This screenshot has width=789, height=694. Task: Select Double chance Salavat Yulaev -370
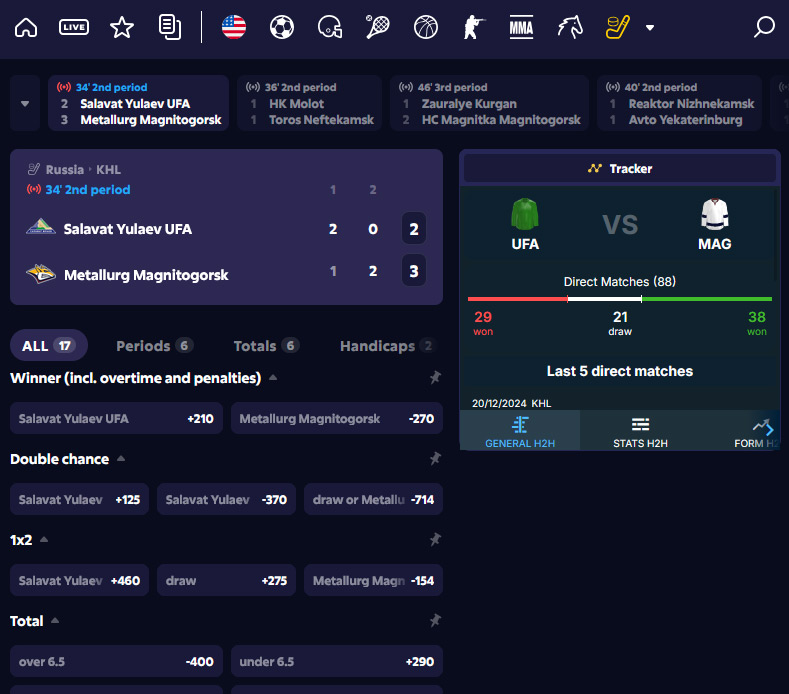226,499
